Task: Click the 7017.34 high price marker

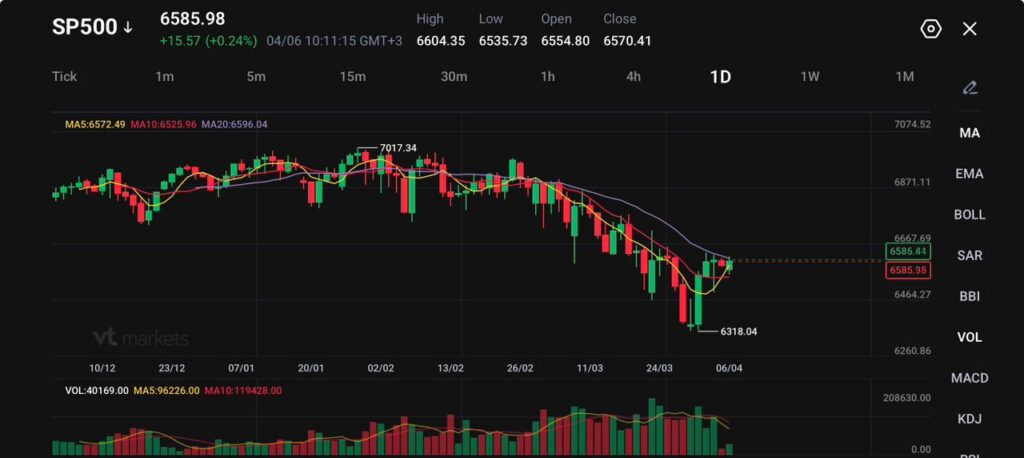Action: [398, 148]
